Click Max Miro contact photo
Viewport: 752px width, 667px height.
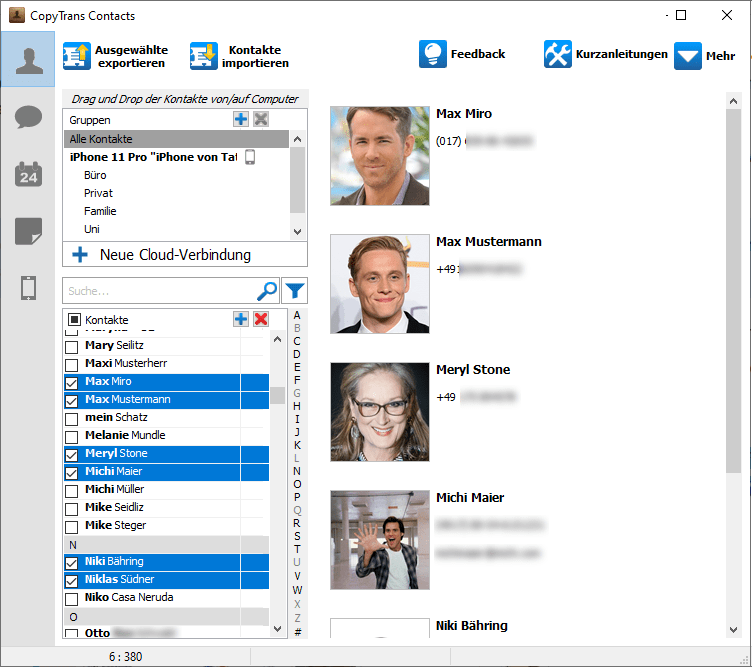coord(380,156)
